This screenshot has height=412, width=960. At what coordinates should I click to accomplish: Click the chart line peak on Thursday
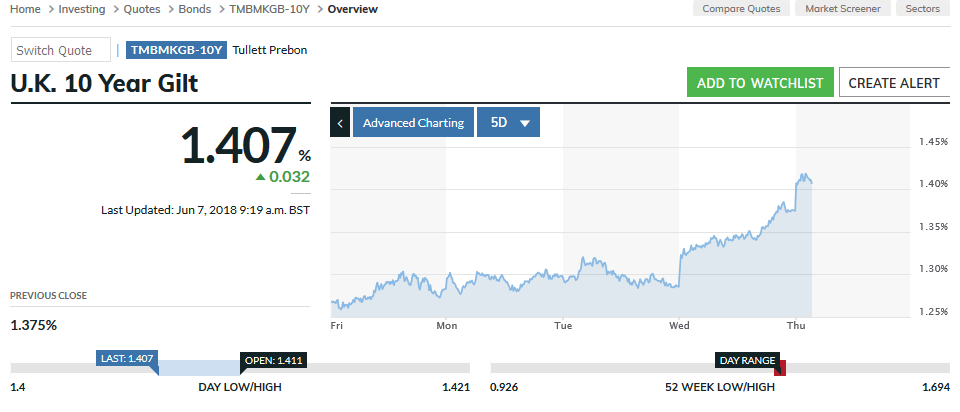[803, 176]
